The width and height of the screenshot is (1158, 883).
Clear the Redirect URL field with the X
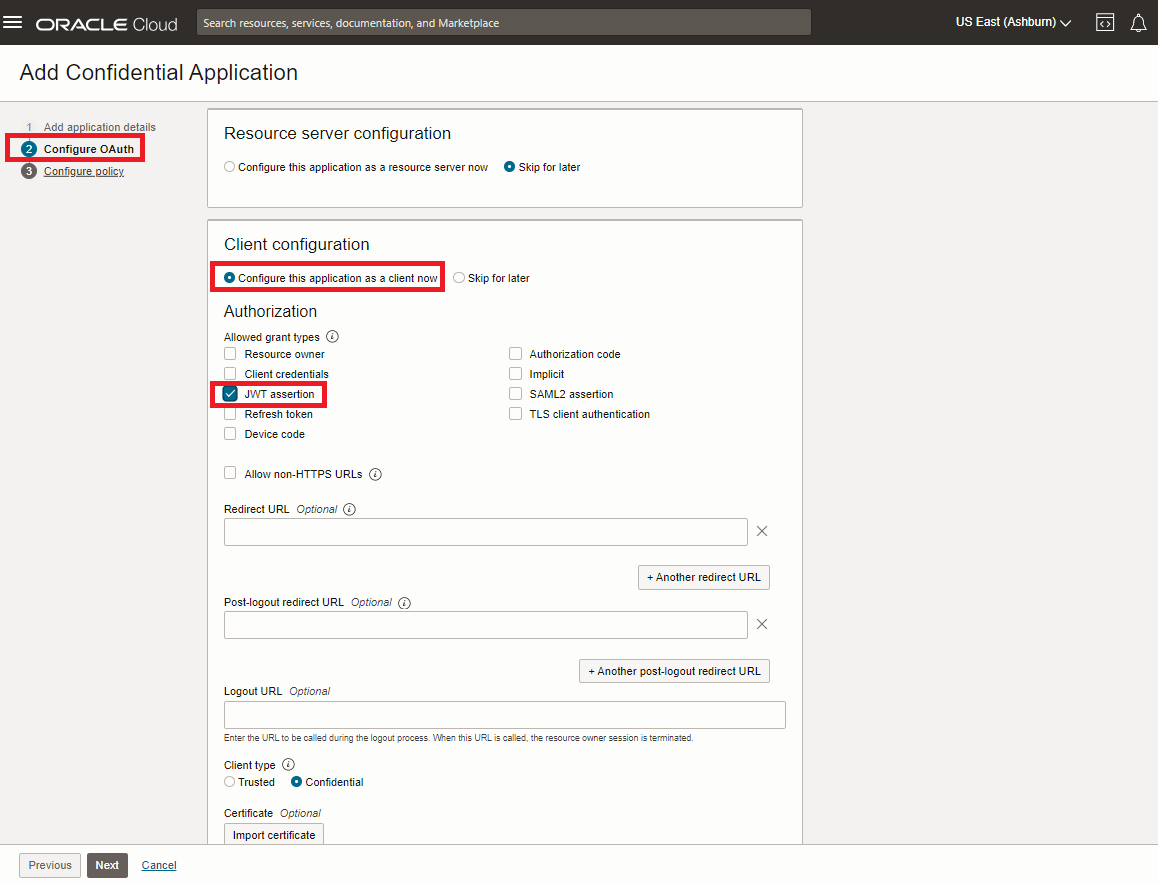761,531
